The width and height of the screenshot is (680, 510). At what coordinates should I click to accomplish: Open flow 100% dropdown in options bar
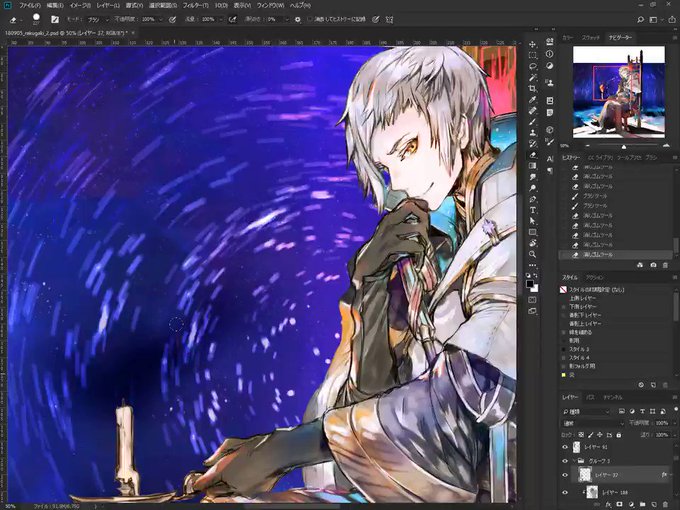[x=221, y=20]
